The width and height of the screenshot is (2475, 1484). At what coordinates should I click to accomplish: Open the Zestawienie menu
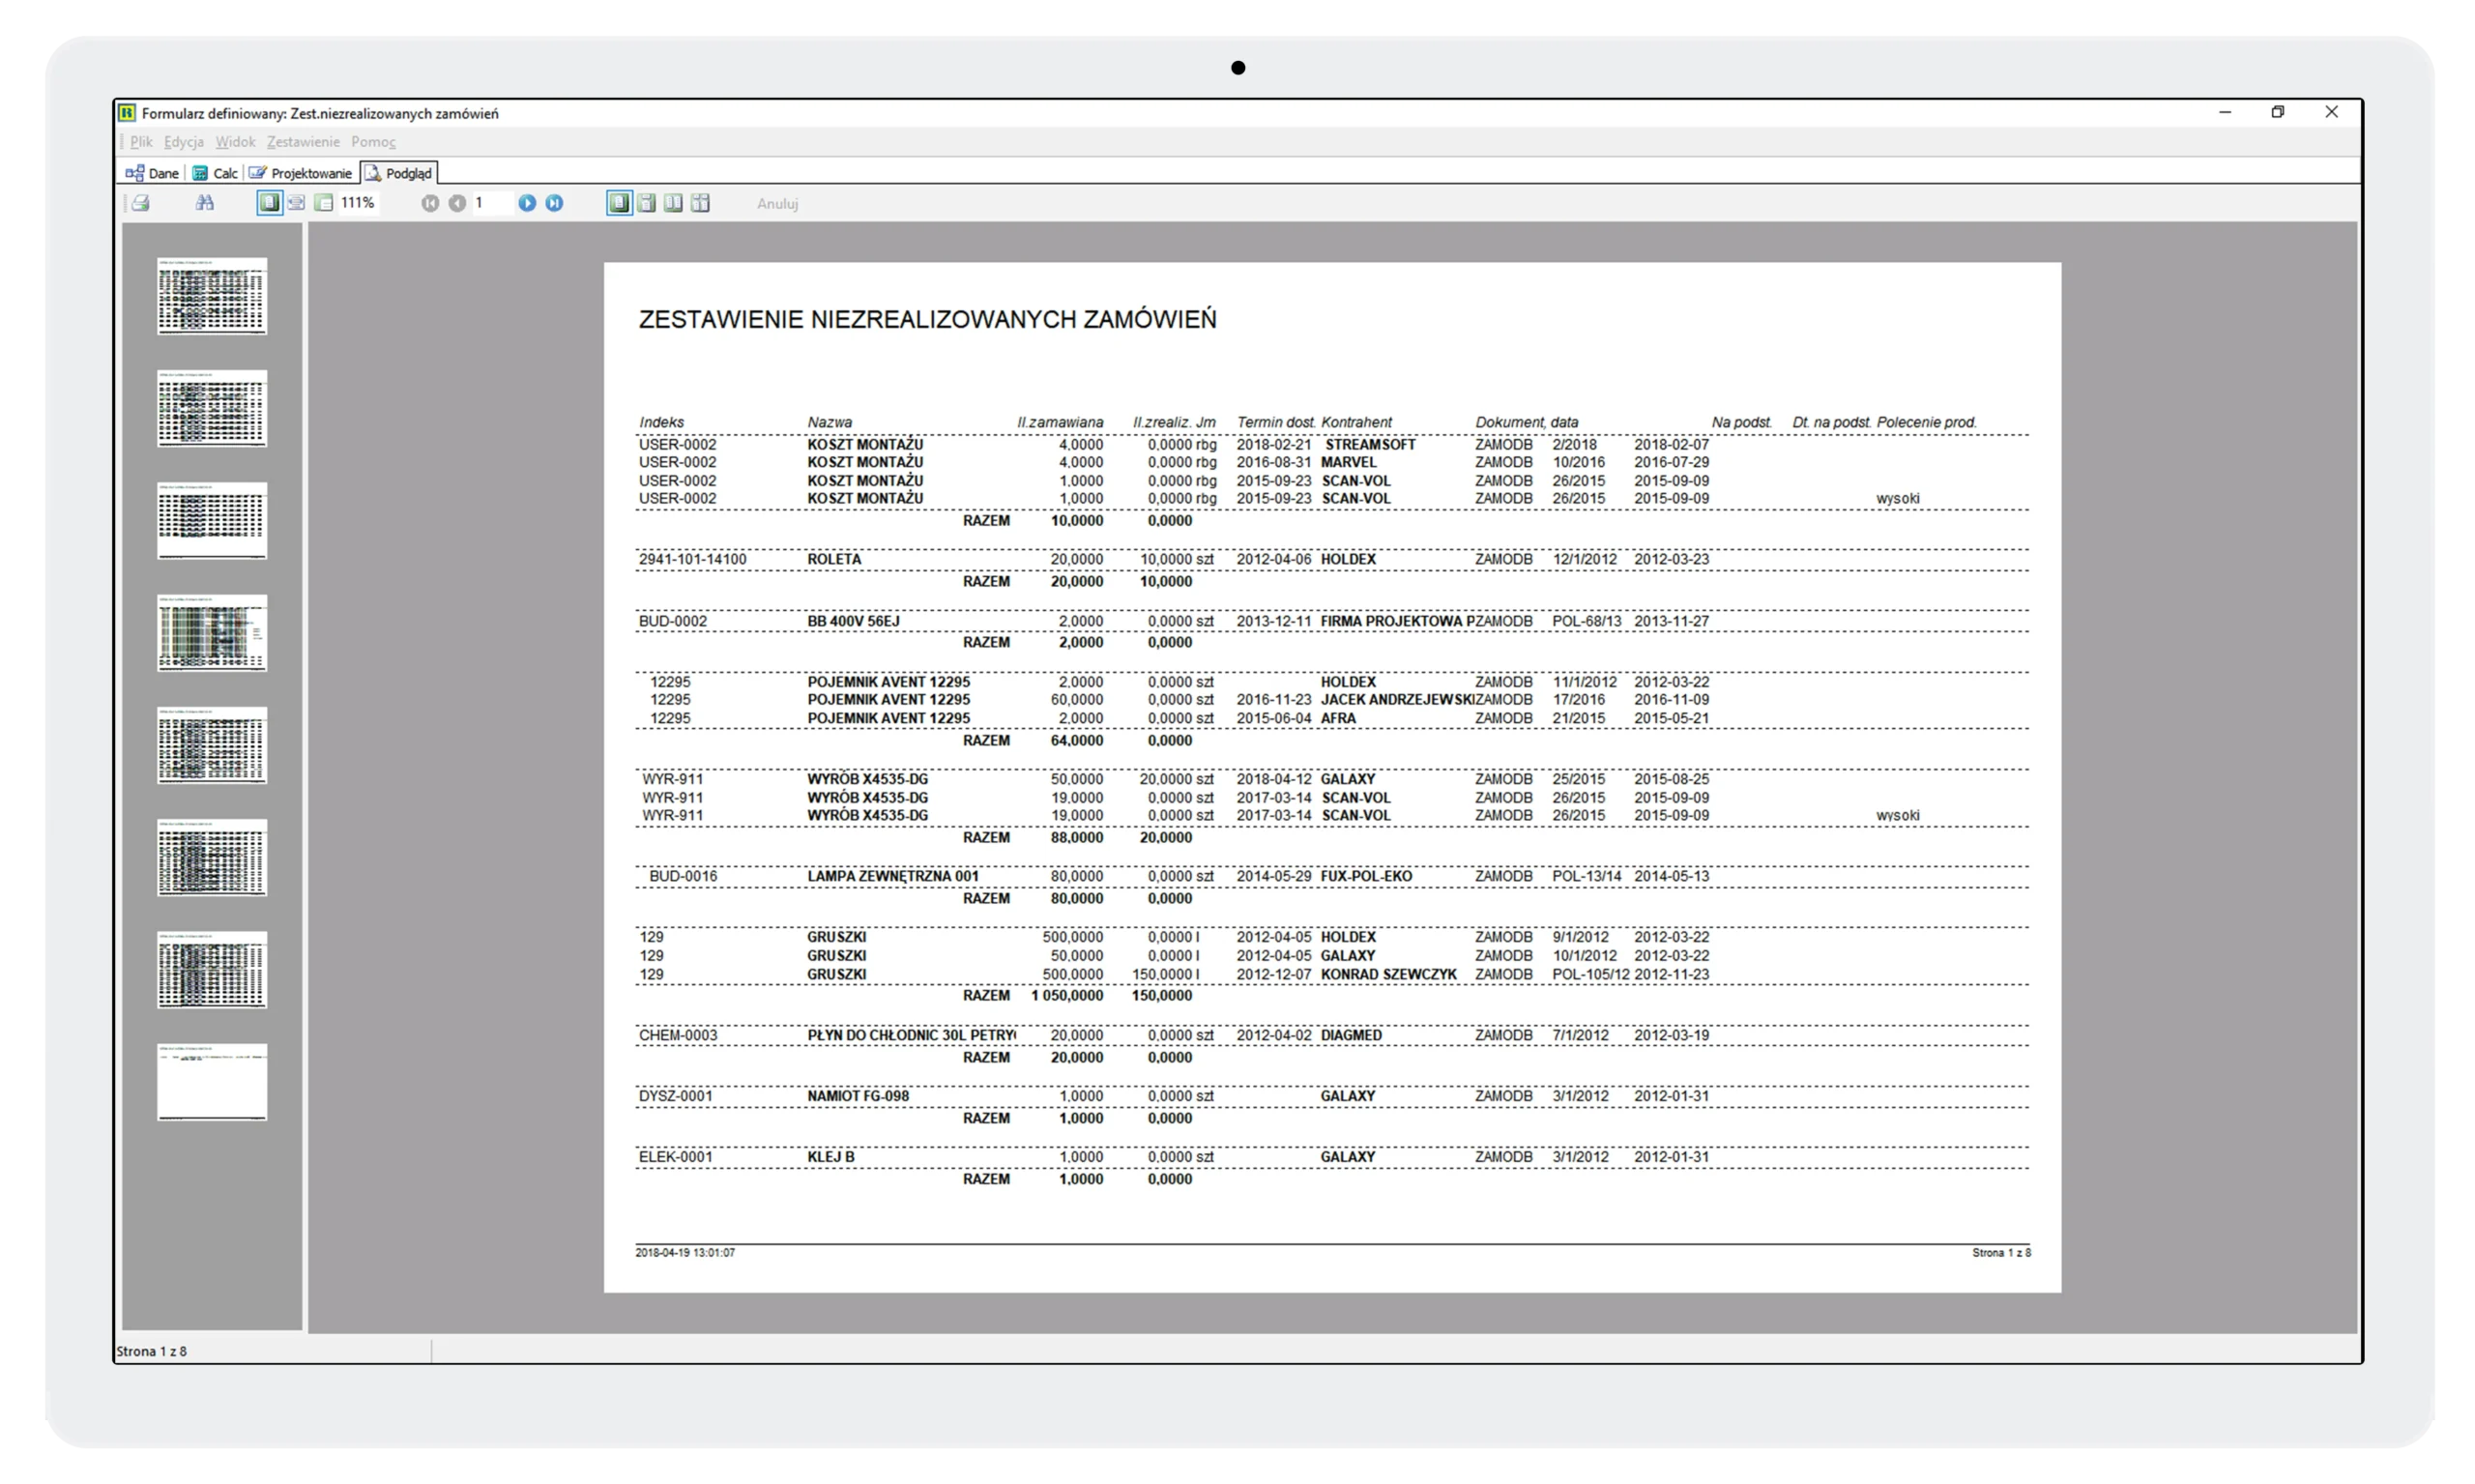303,142
